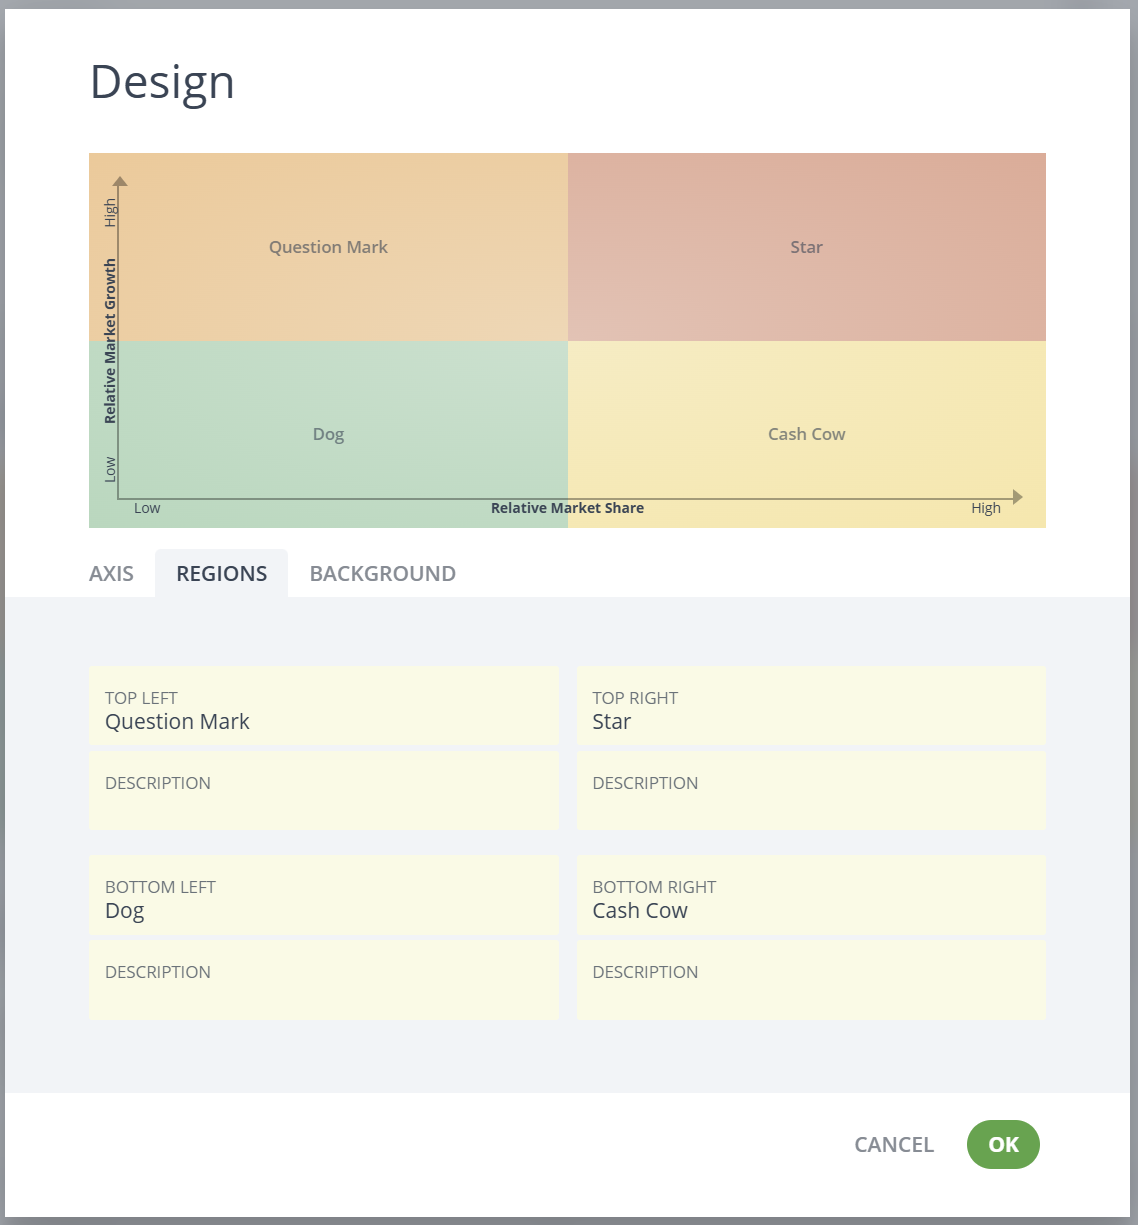Click the Question Mark quadrant in preview

click(328, 247)
